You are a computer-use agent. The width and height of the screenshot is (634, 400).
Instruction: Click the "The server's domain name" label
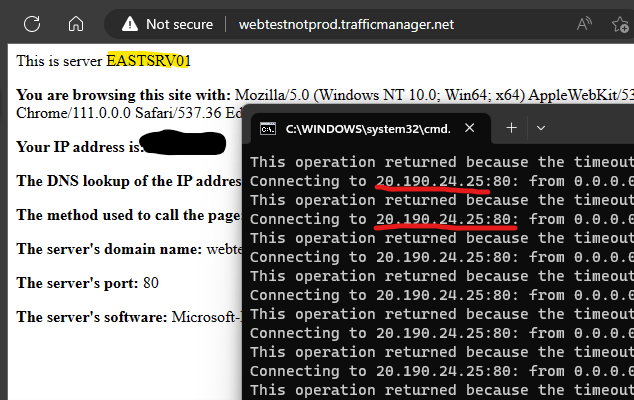[109, 249]
